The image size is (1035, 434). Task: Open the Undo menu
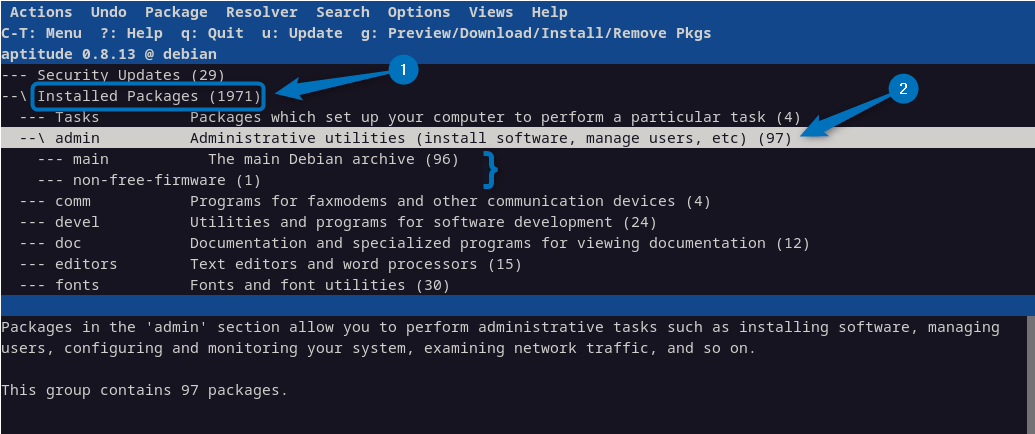pyautogui.click(x=108, y=12)
